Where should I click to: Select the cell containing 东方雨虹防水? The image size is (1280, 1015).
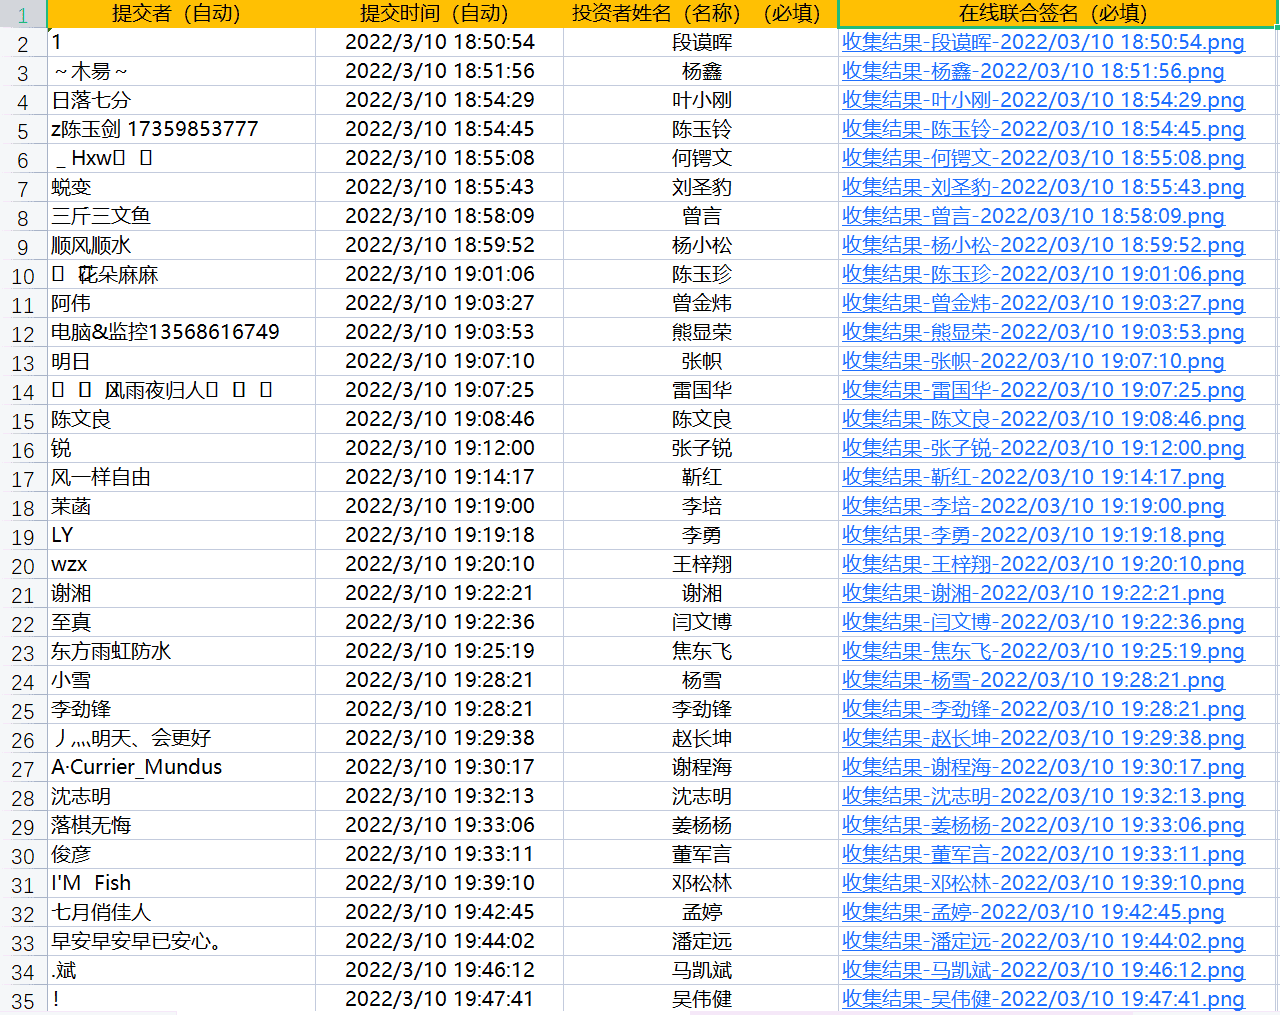click(x=181, y=652)
